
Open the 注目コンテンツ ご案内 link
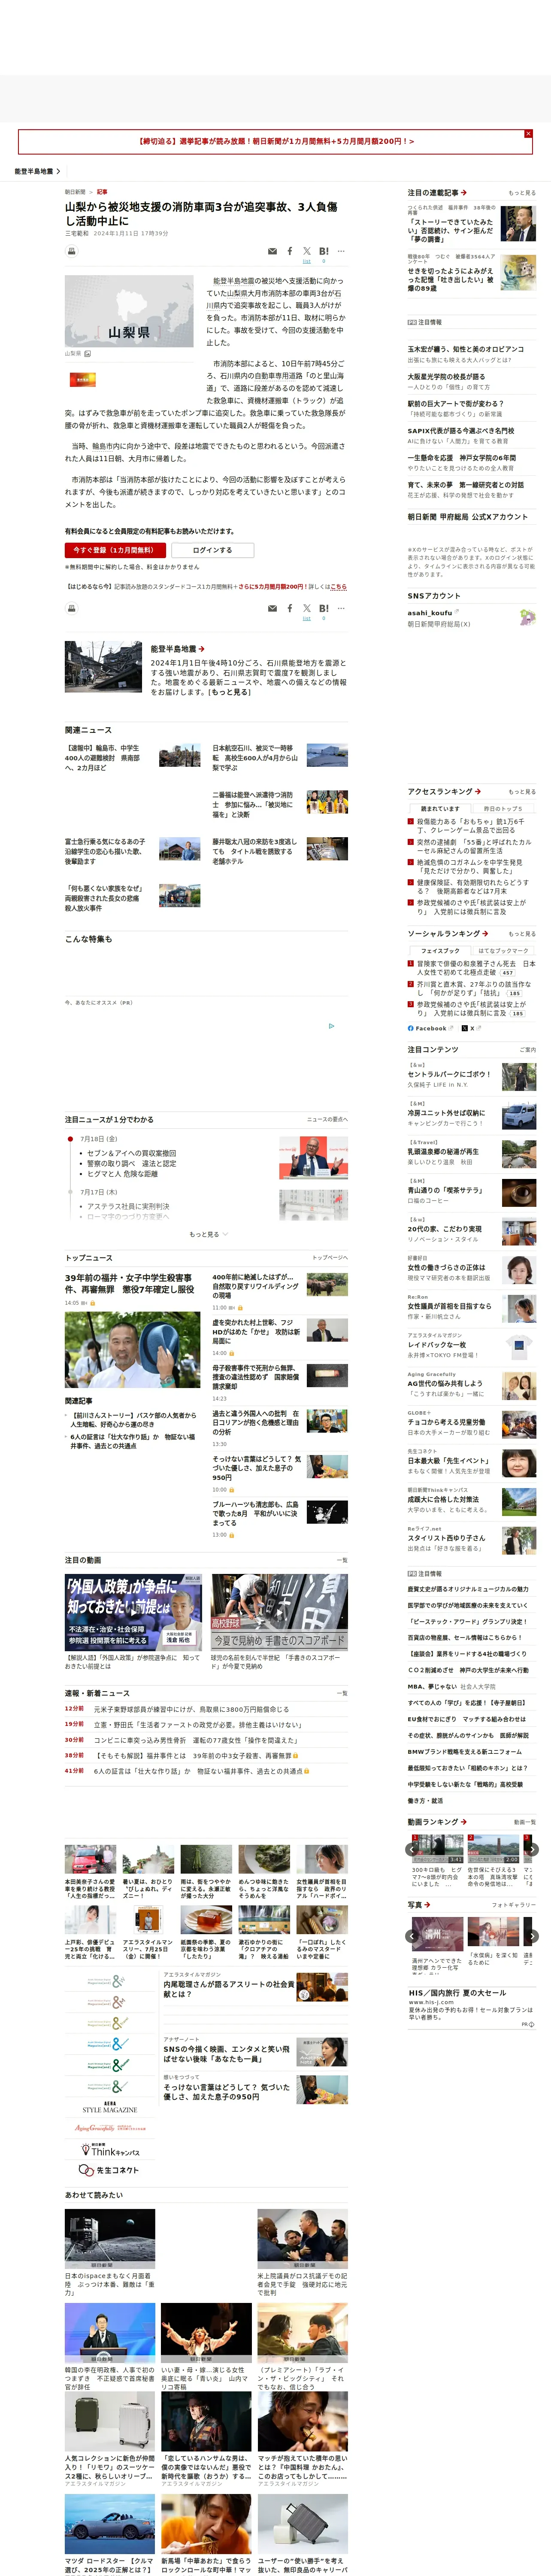(x=528, y=1050)
